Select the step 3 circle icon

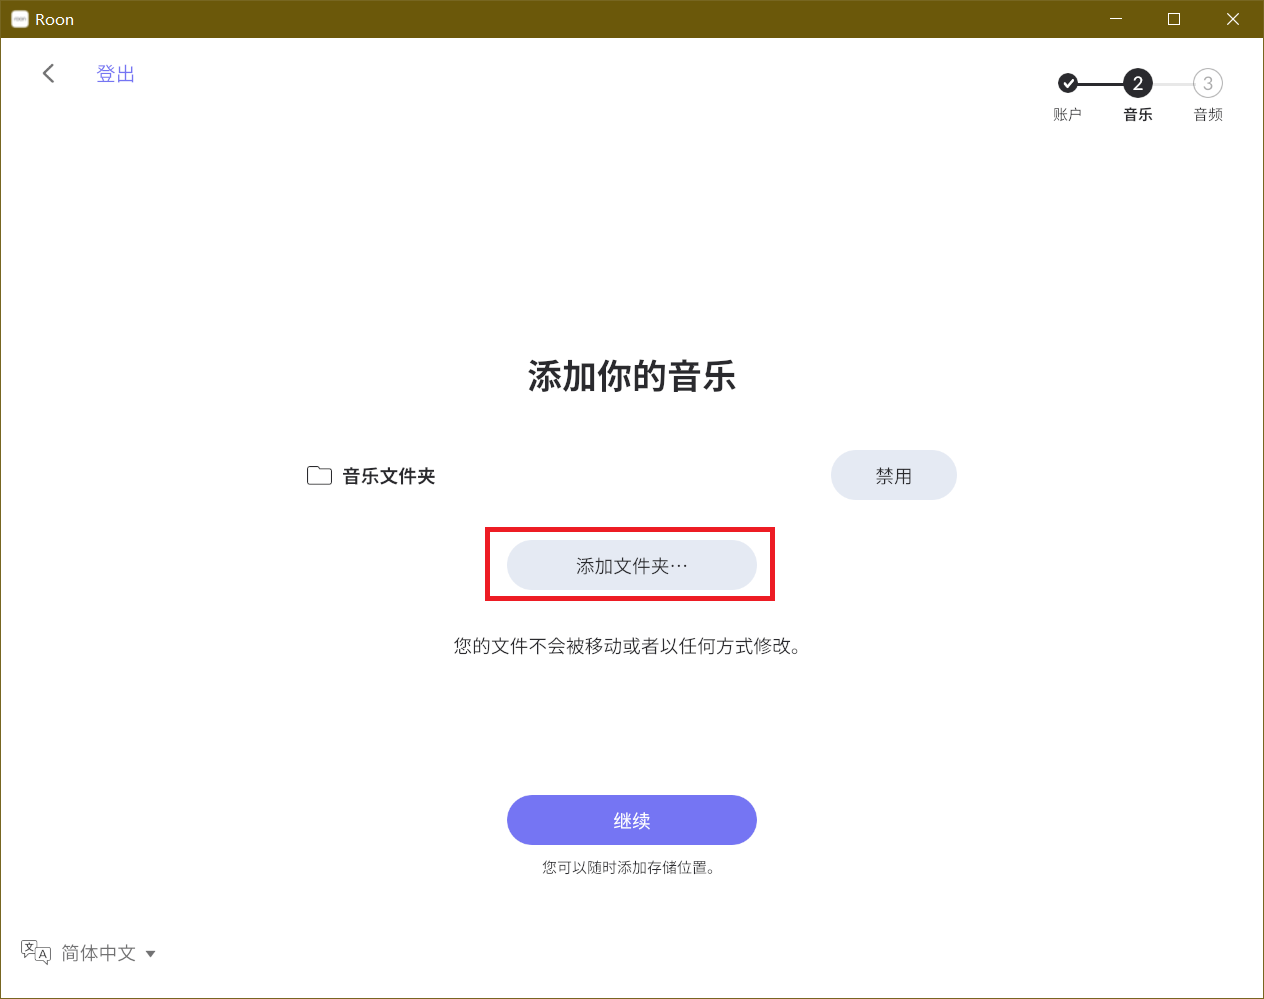pos(1207,83)
